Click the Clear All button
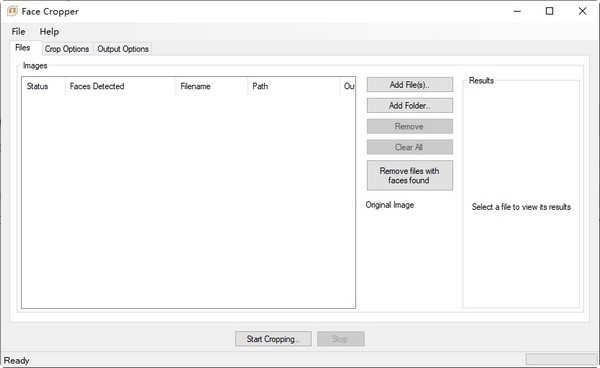 [409, 147]
